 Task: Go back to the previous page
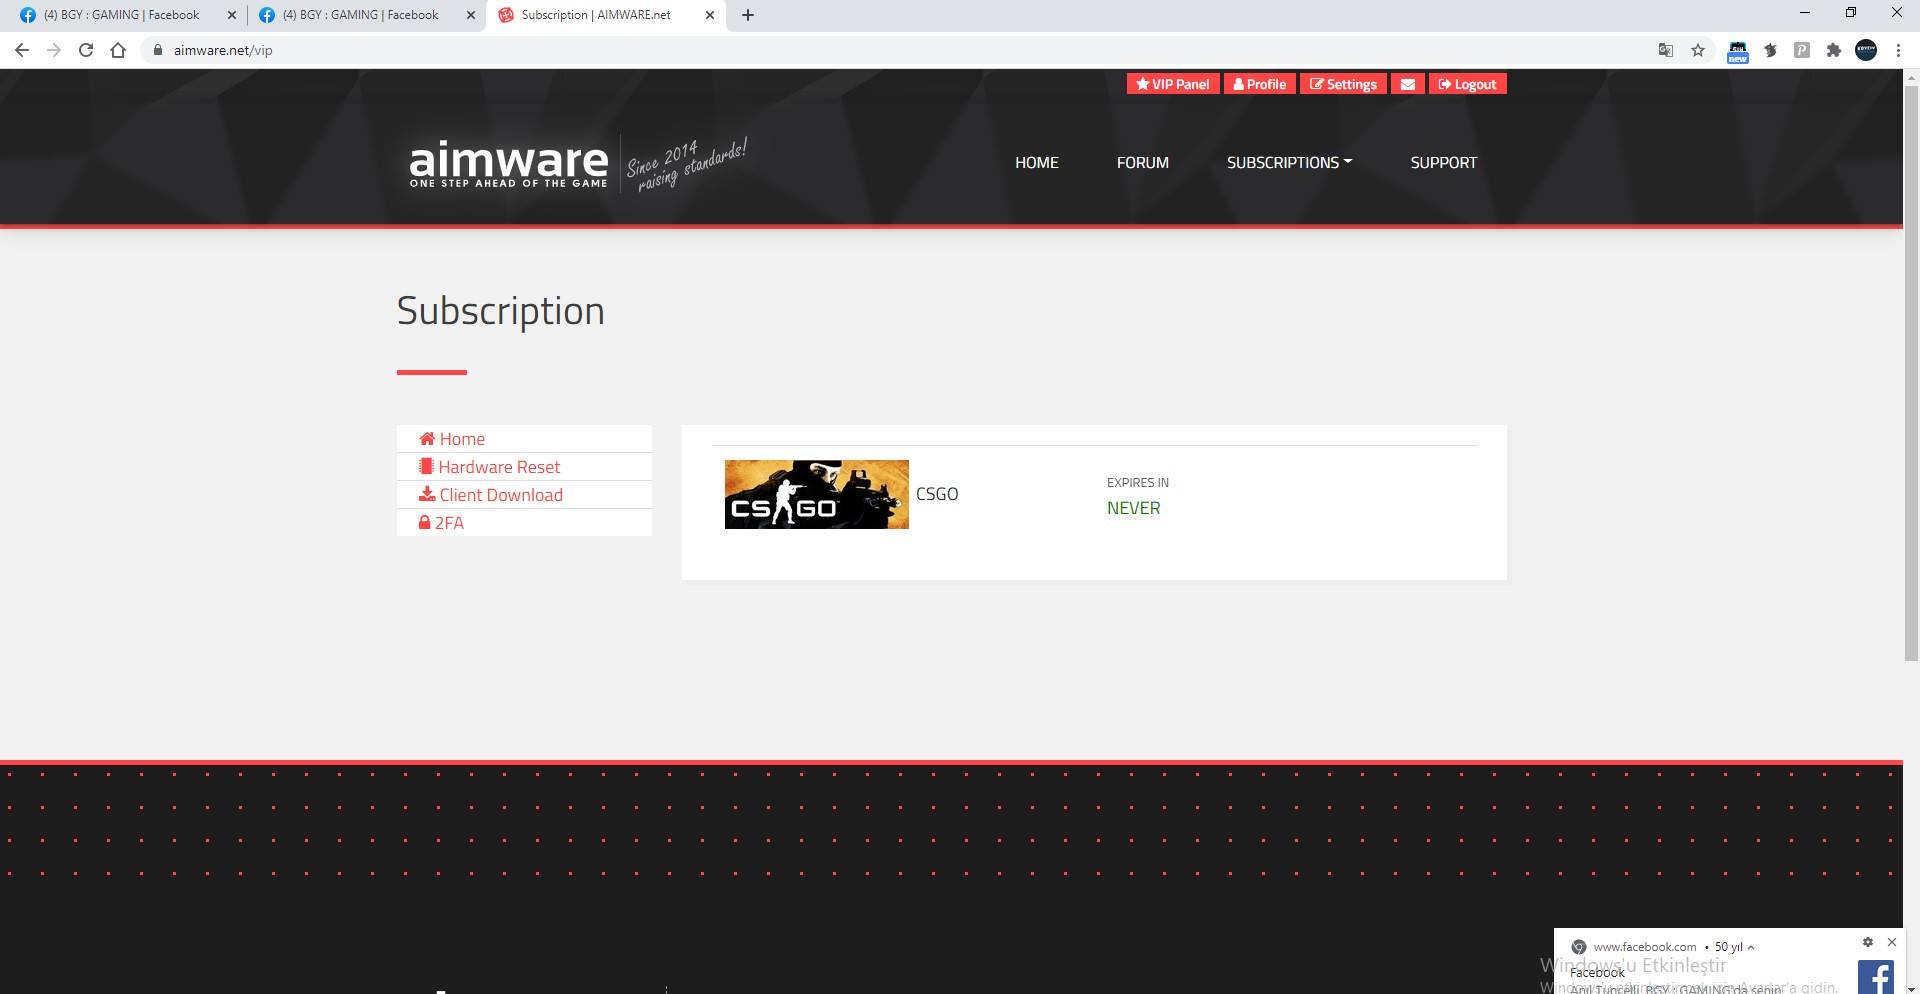[x=22, y=50]
